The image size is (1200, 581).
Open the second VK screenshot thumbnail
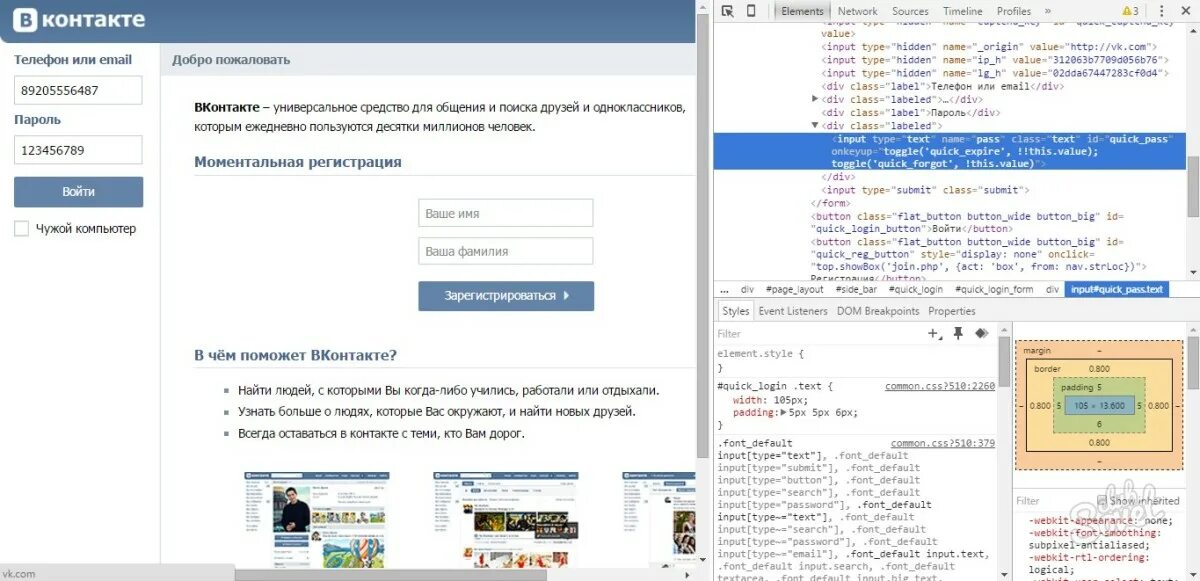point(505,520)
